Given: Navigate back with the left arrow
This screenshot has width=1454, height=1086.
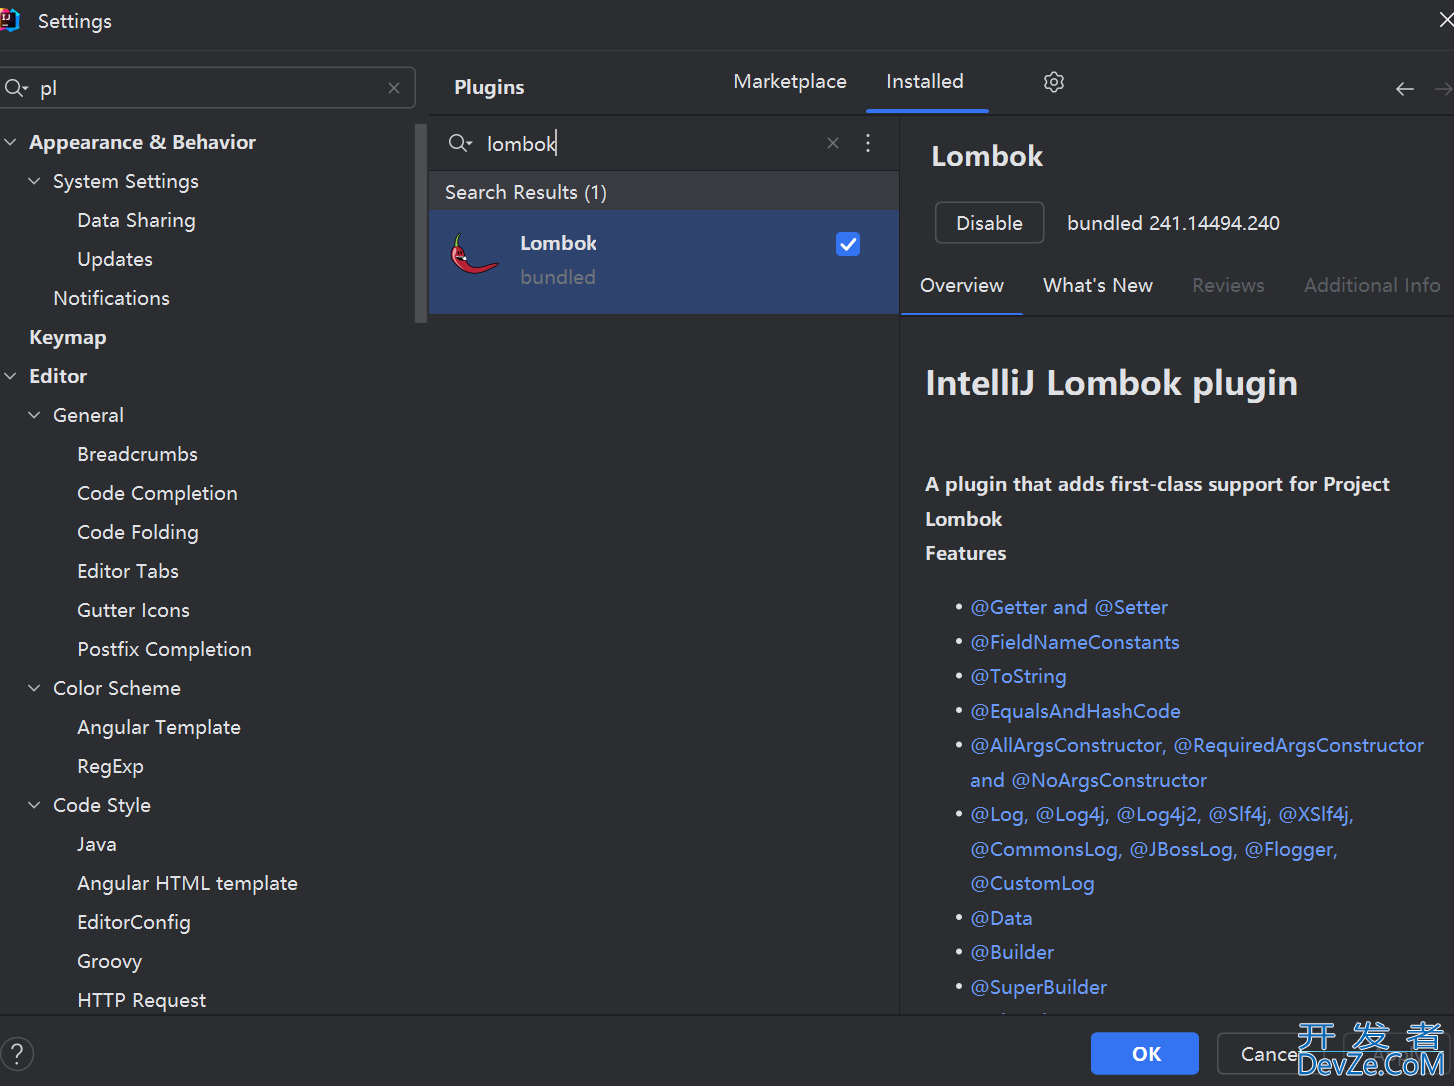Looking at the screenshot, I should (x=1404, y=89).
